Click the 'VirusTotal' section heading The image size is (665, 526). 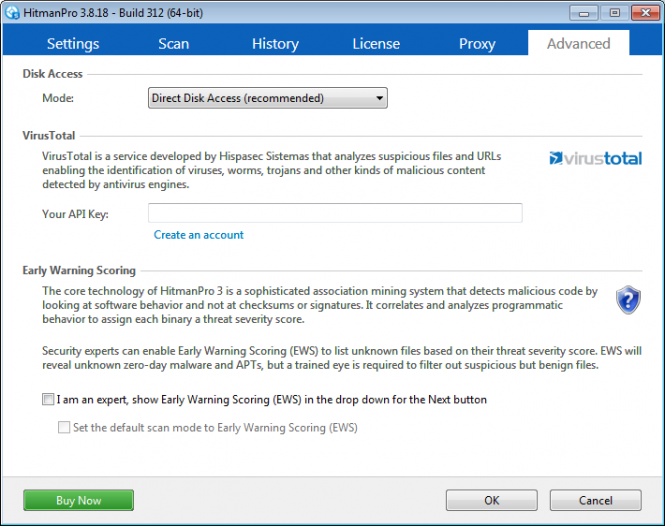(x=49, y=135)
